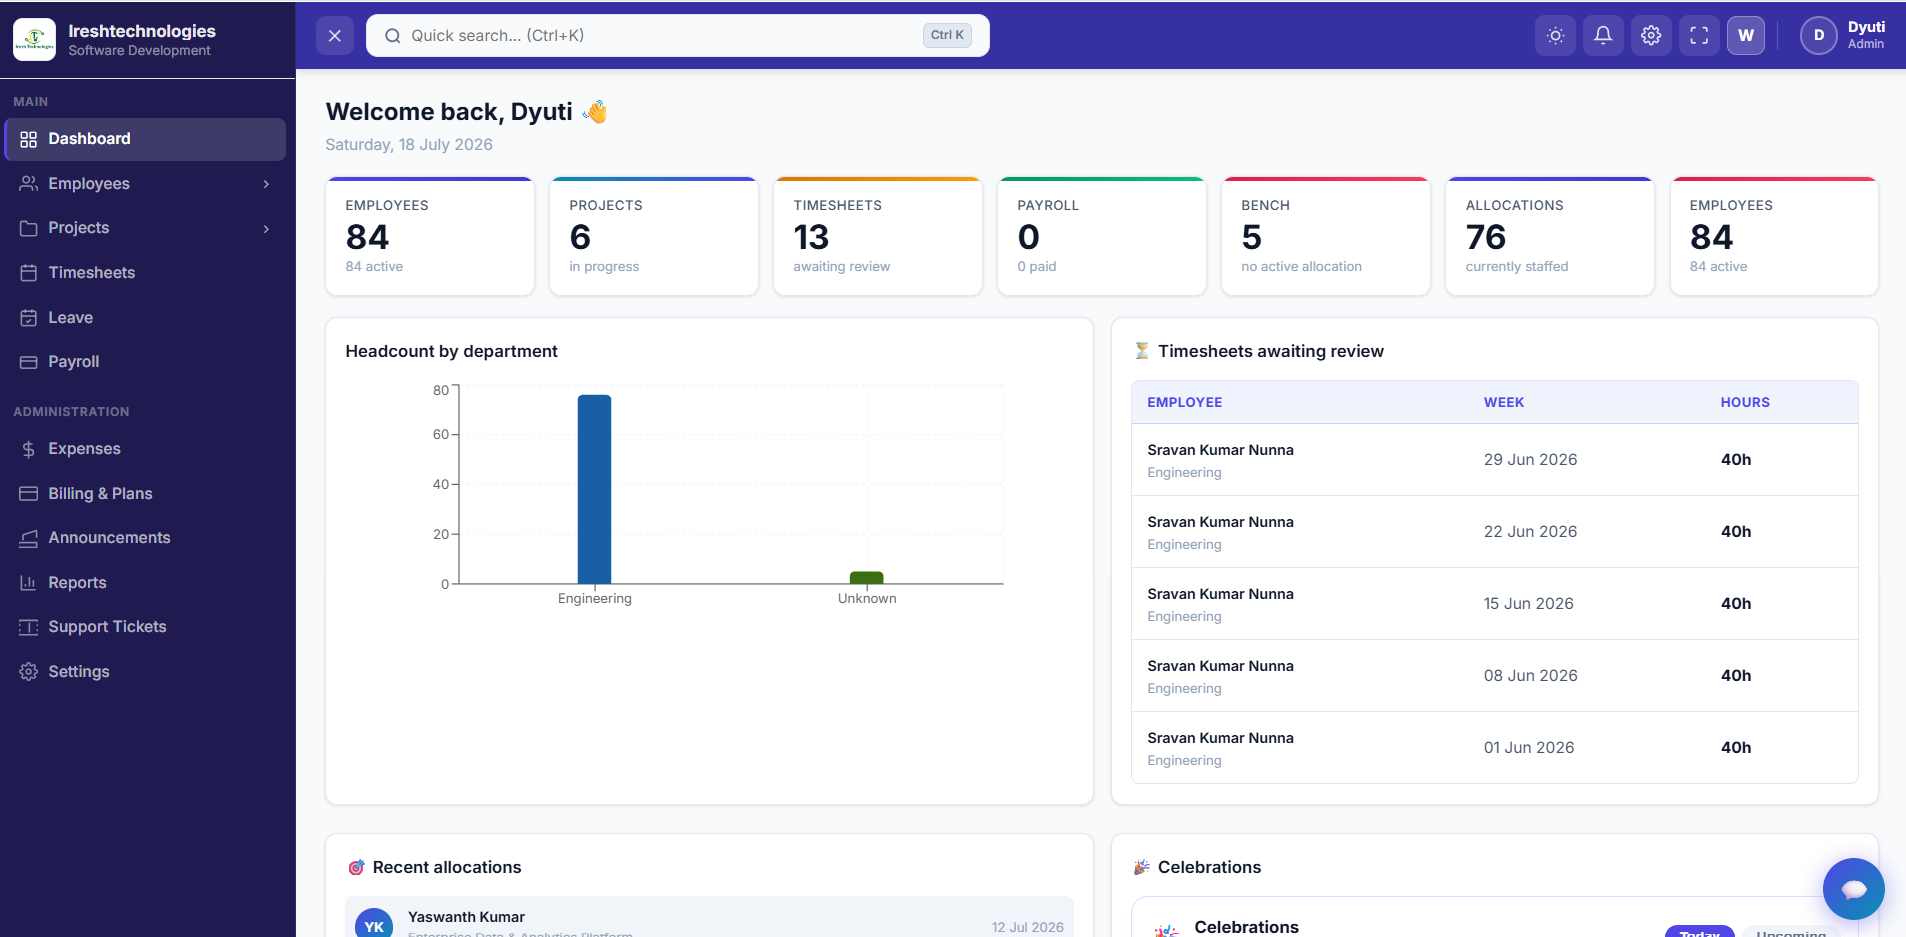Open the settings gear in the top bar
Viewport: 1906px width, 937px height.
[1651, 36]
